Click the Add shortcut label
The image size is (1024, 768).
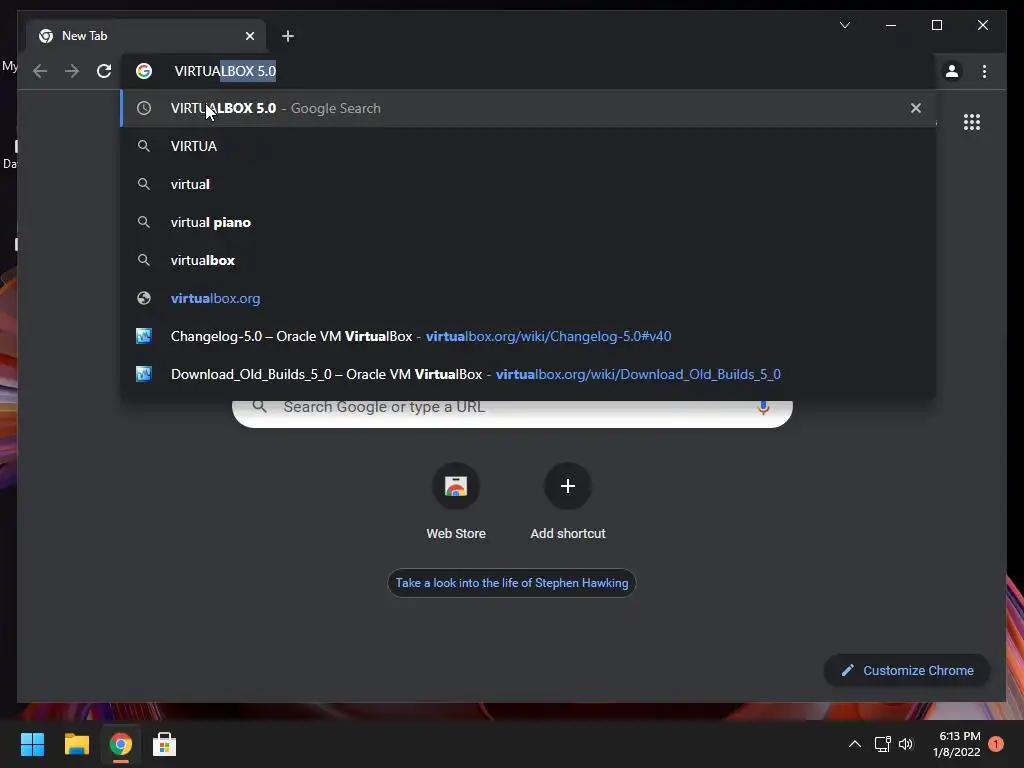point(568,534)
